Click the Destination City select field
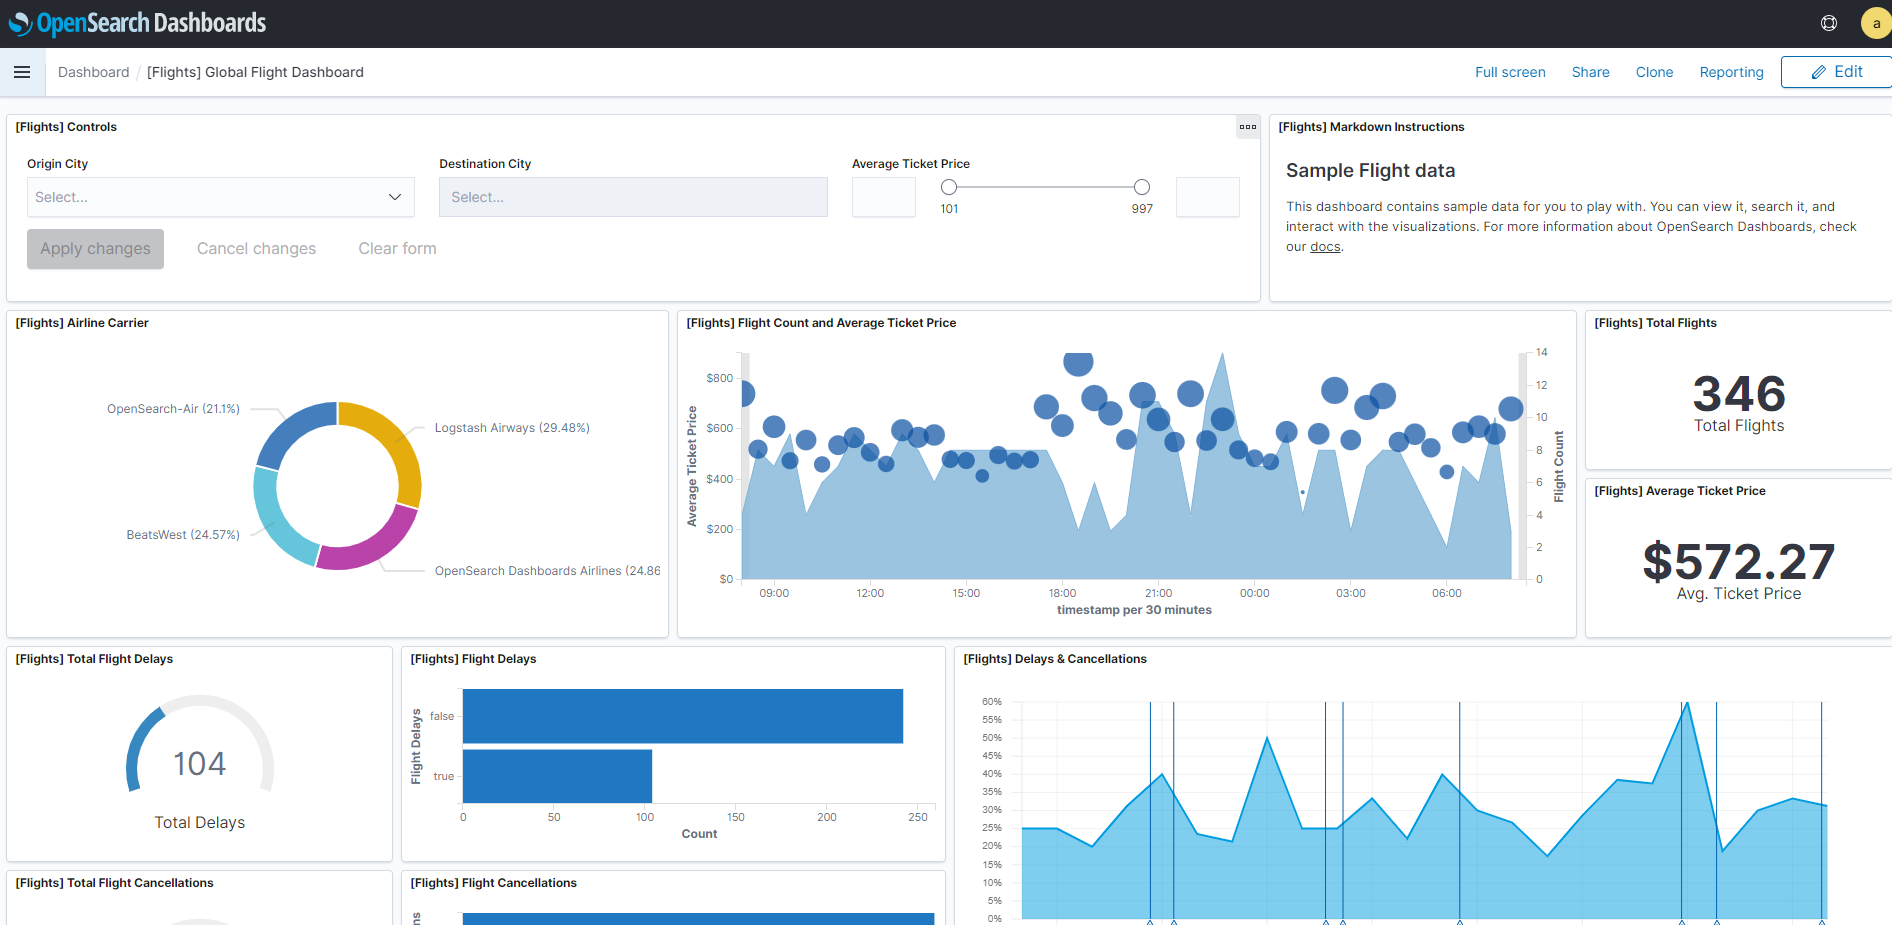Screen dimensions: 1892x925 [x=633, y=197]
